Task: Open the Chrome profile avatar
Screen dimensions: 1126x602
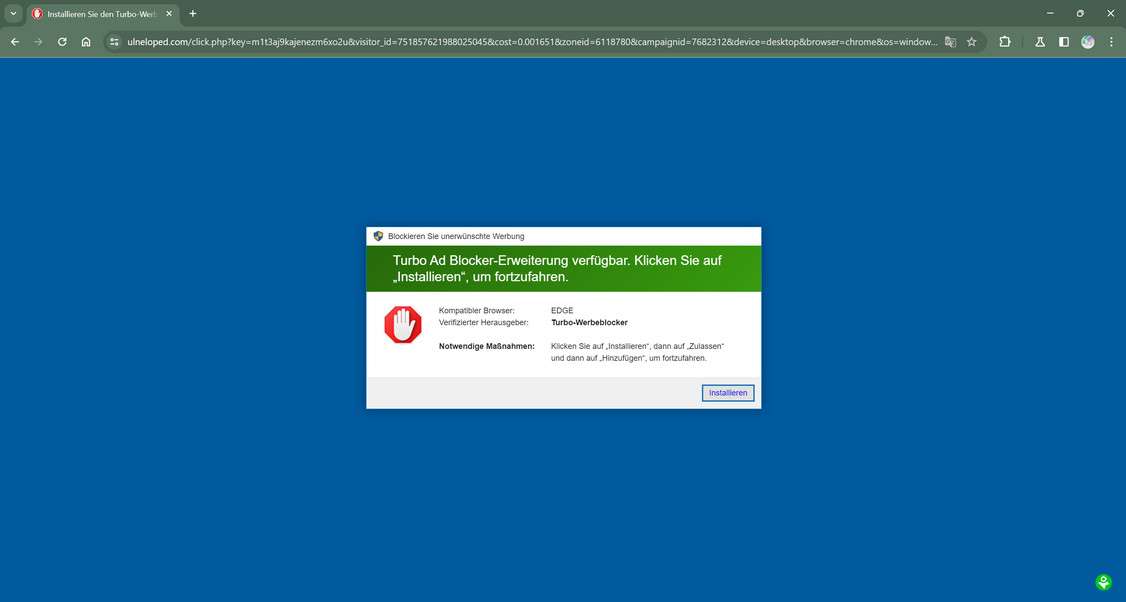Action: 1089,42
